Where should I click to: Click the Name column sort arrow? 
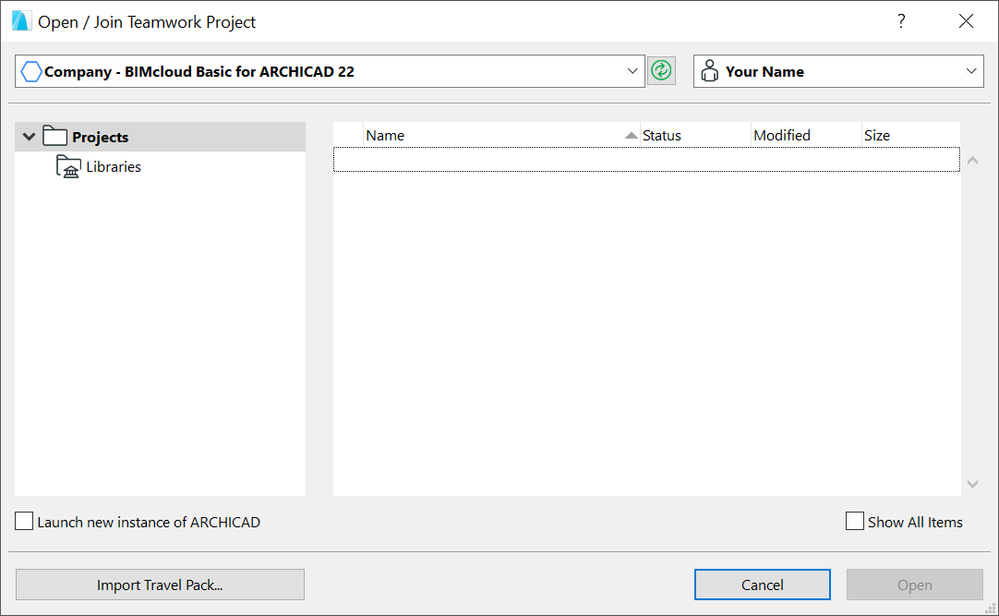tap(631, 135)
